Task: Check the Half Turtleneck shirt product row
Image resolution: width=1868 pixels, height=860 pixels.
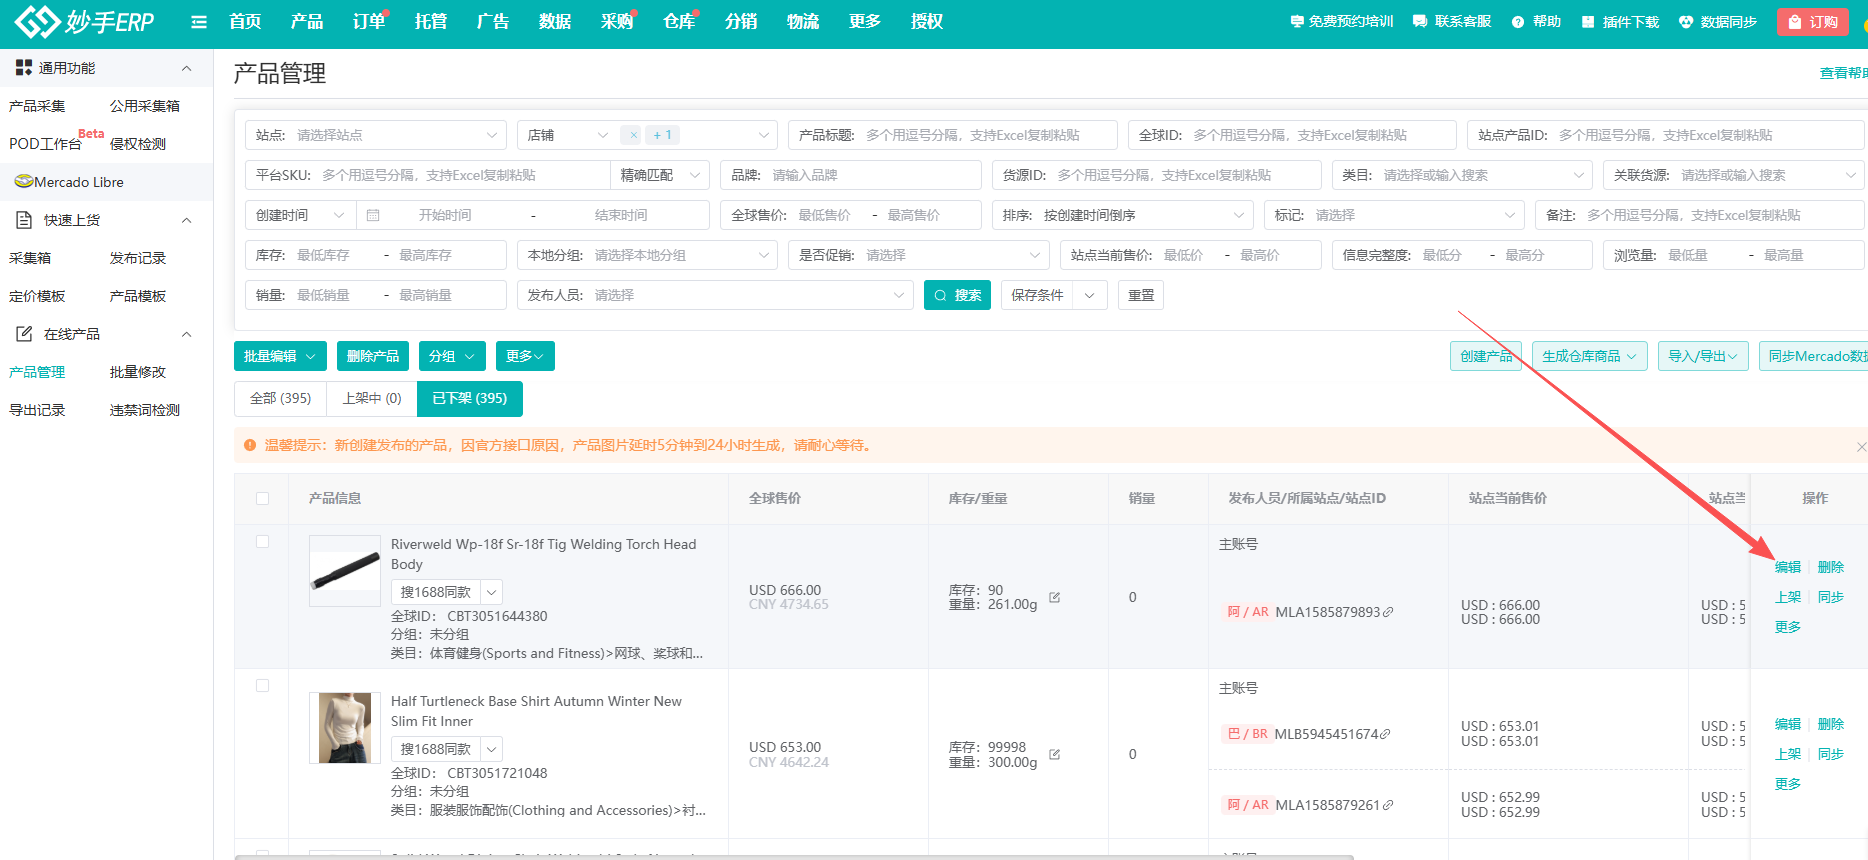Action: [262, 686]
